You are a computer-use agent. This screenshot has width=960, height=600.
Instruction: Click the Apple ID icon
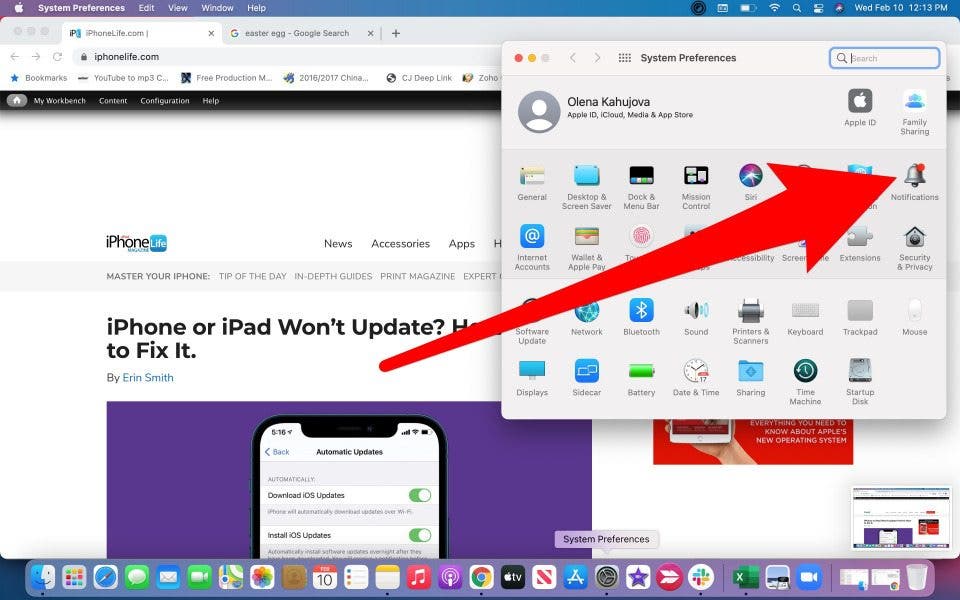click(x=860, y=103)
